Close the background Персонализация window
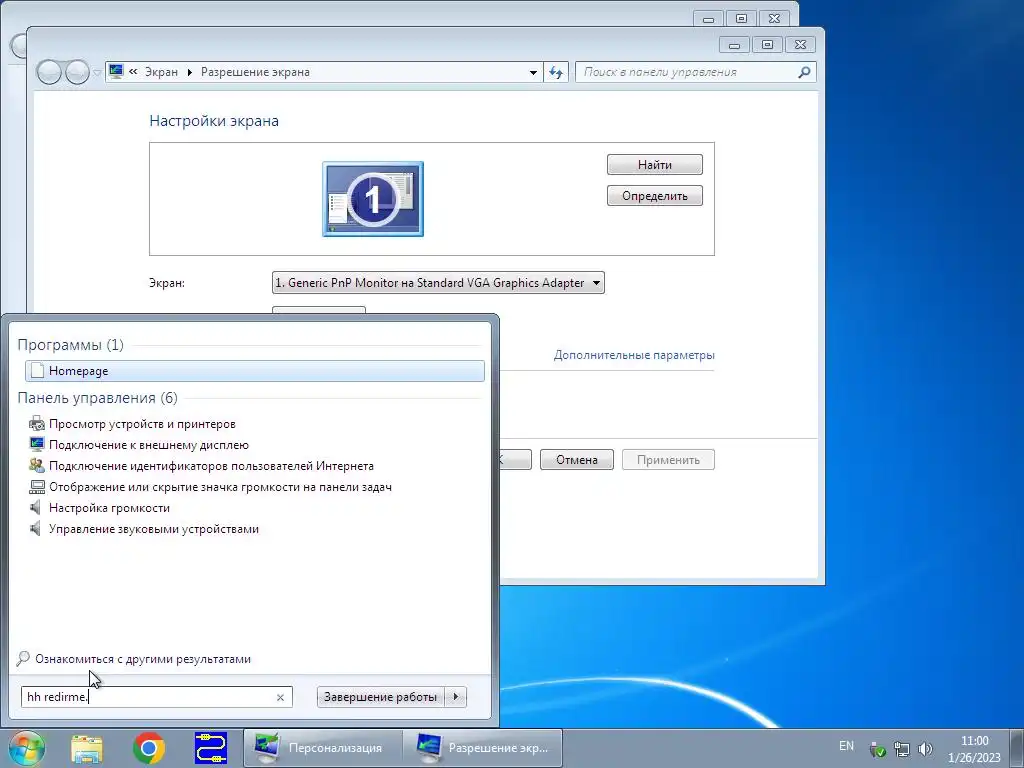The height and width of the screenshot is (768, 1024). pyautogui.click(x=774, y=18)
